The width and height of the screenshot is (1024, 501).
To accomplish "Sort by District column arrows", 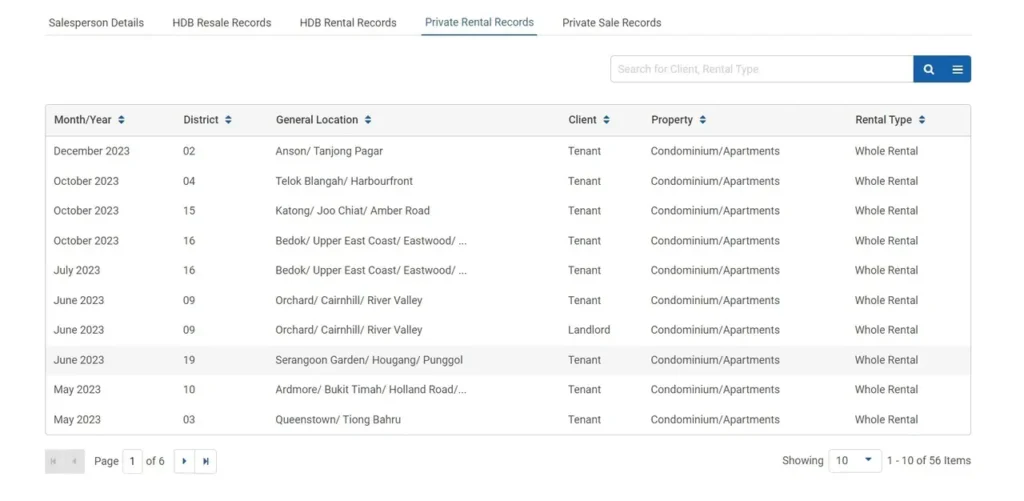I will pos(228,120).
